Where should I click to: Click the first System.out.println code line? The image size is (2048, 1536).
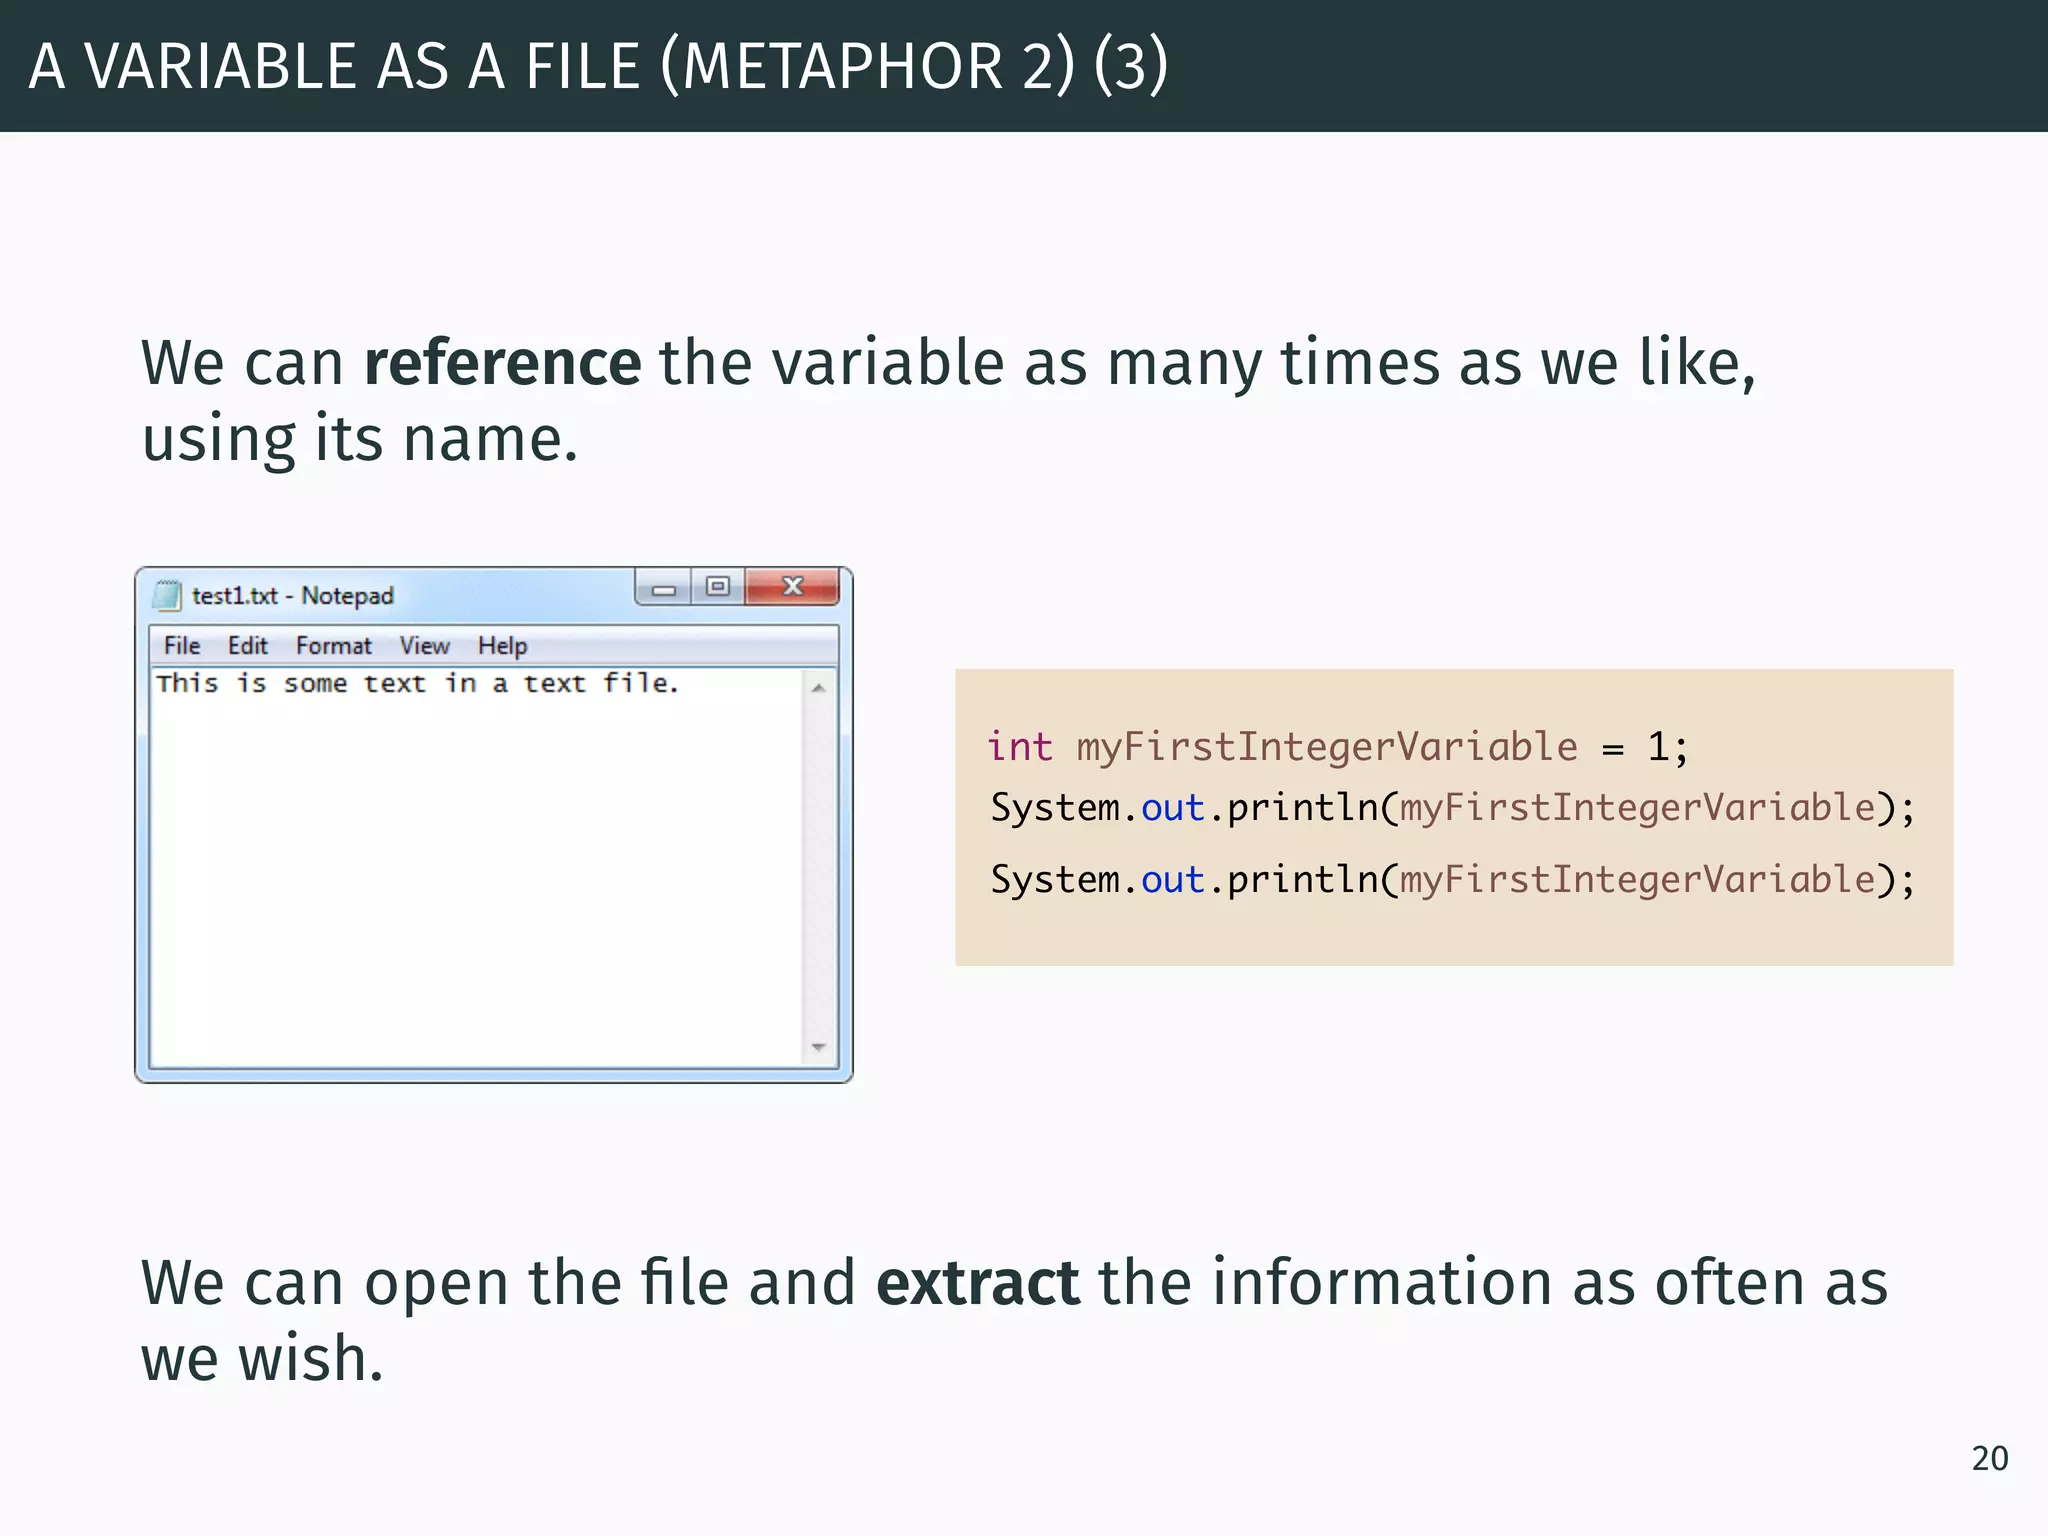click(1453, 808)
